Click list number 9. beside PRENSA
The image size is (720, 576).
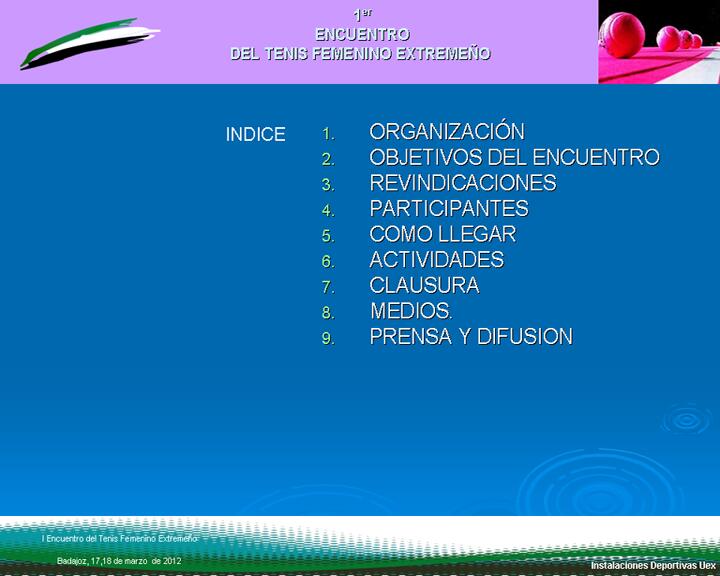(x=329, y=339)
